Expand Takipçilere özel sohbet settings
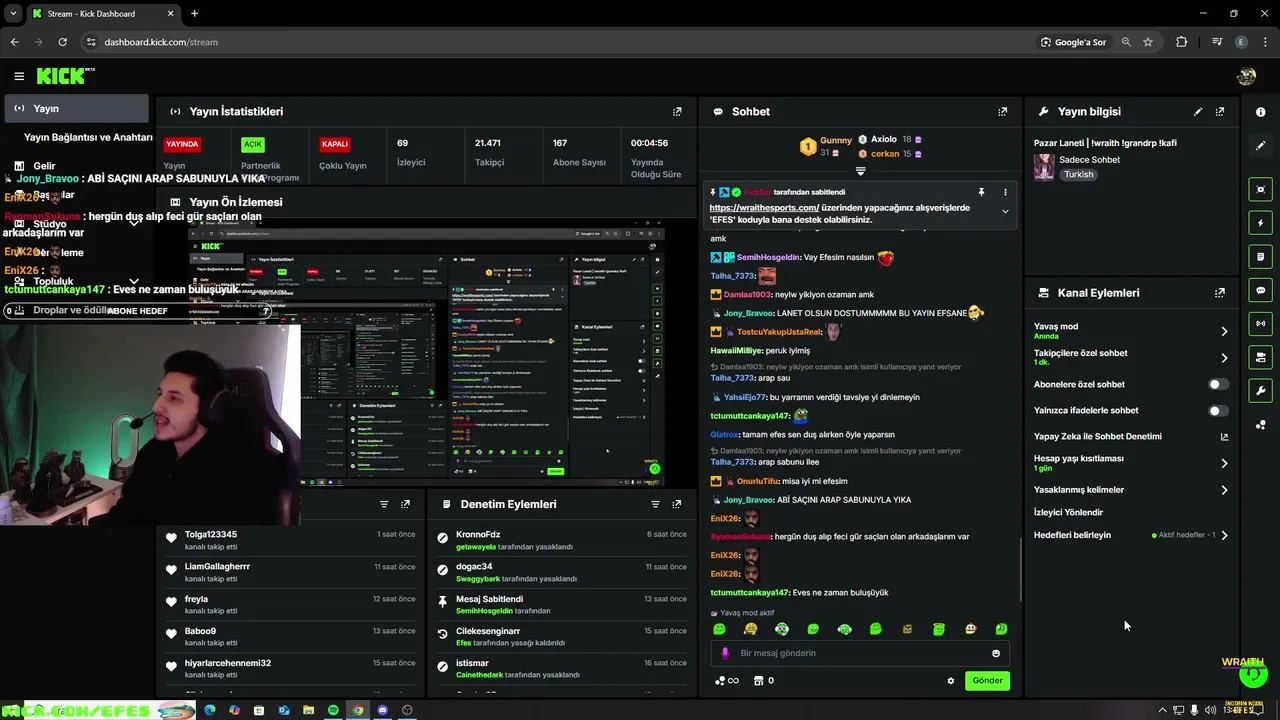 (x=1224, y=358)
